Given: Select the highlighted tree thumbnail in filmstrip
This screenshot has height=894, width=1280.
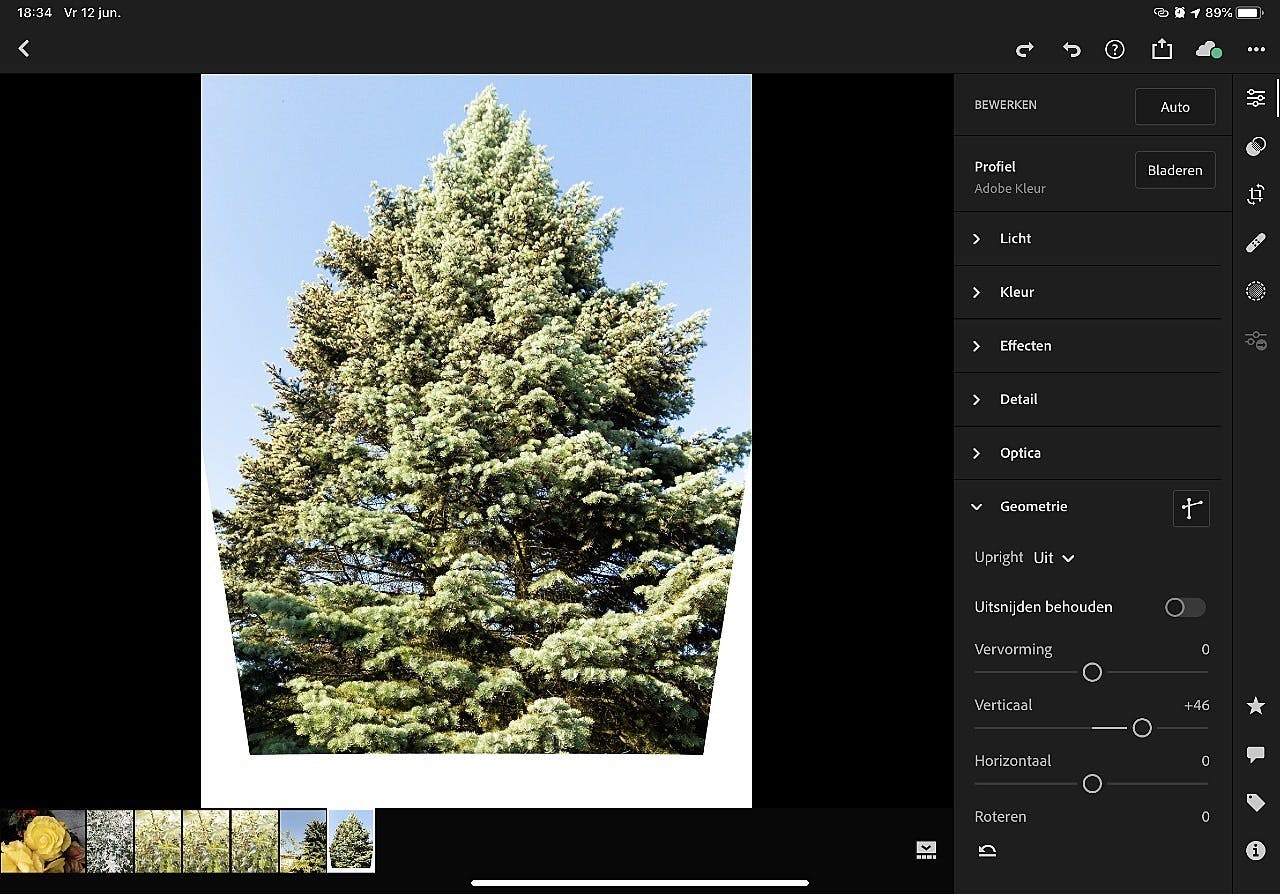Looking at the screenshot, I should (x=351, y=841).
